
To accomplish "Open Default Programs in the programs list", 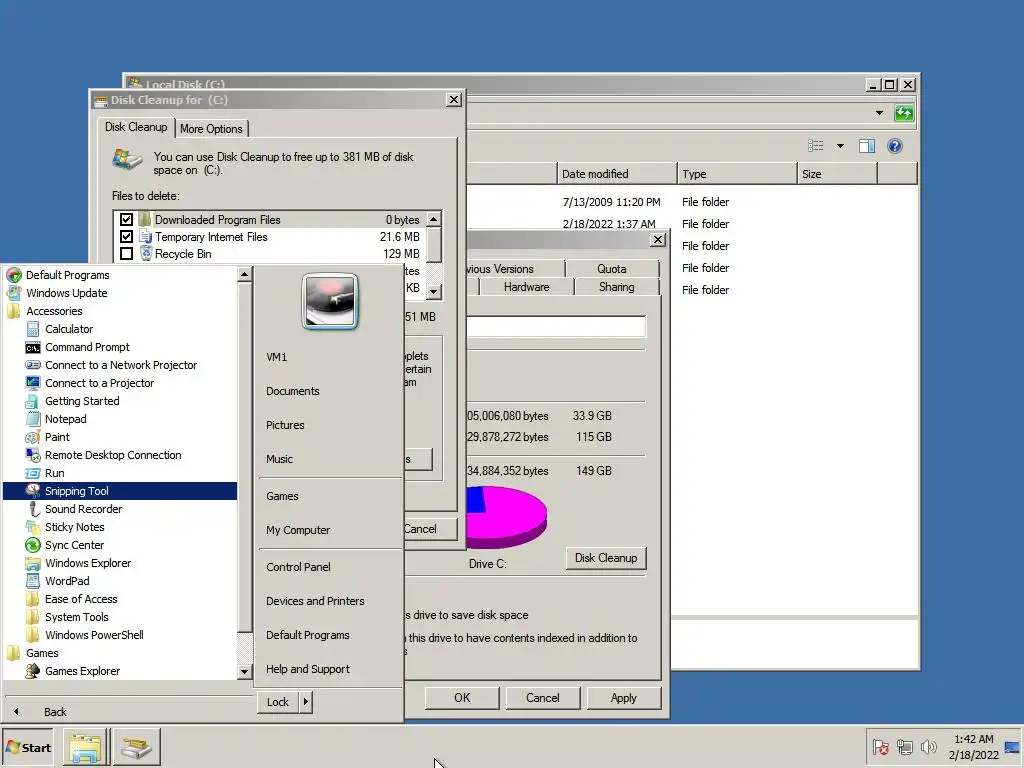I will tap(121, 275).
